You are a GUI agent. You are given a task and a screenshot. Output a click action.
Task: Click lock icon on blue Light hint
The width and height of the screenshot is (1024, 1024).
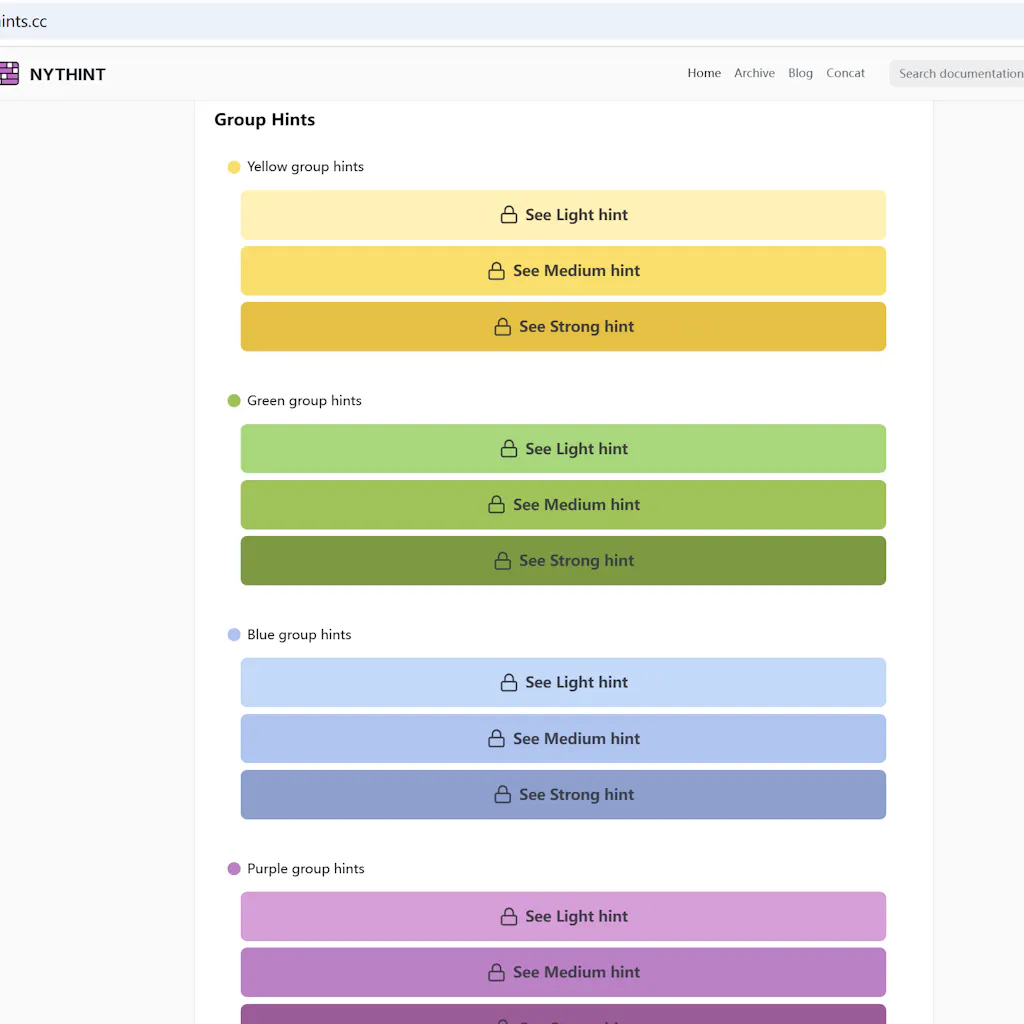point(509,683)
